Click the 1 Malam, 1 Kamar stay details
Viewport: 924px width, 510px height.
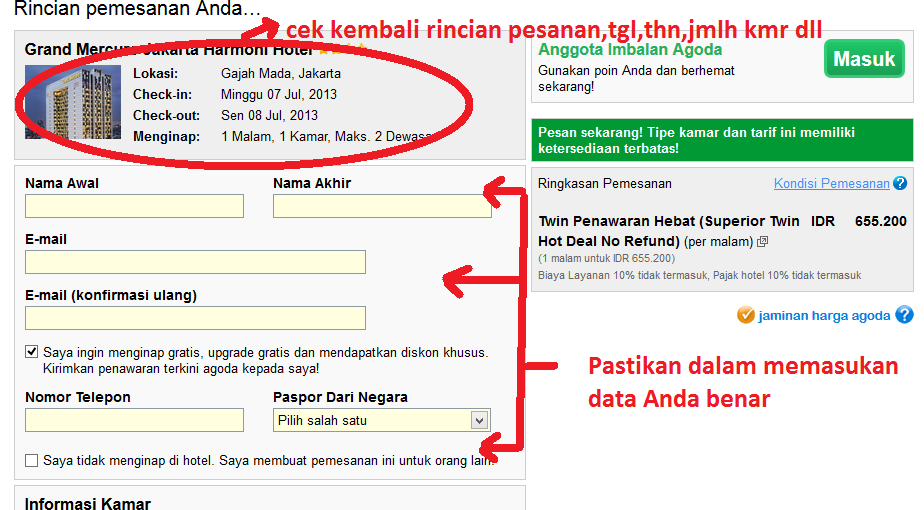tap(326, 136)
